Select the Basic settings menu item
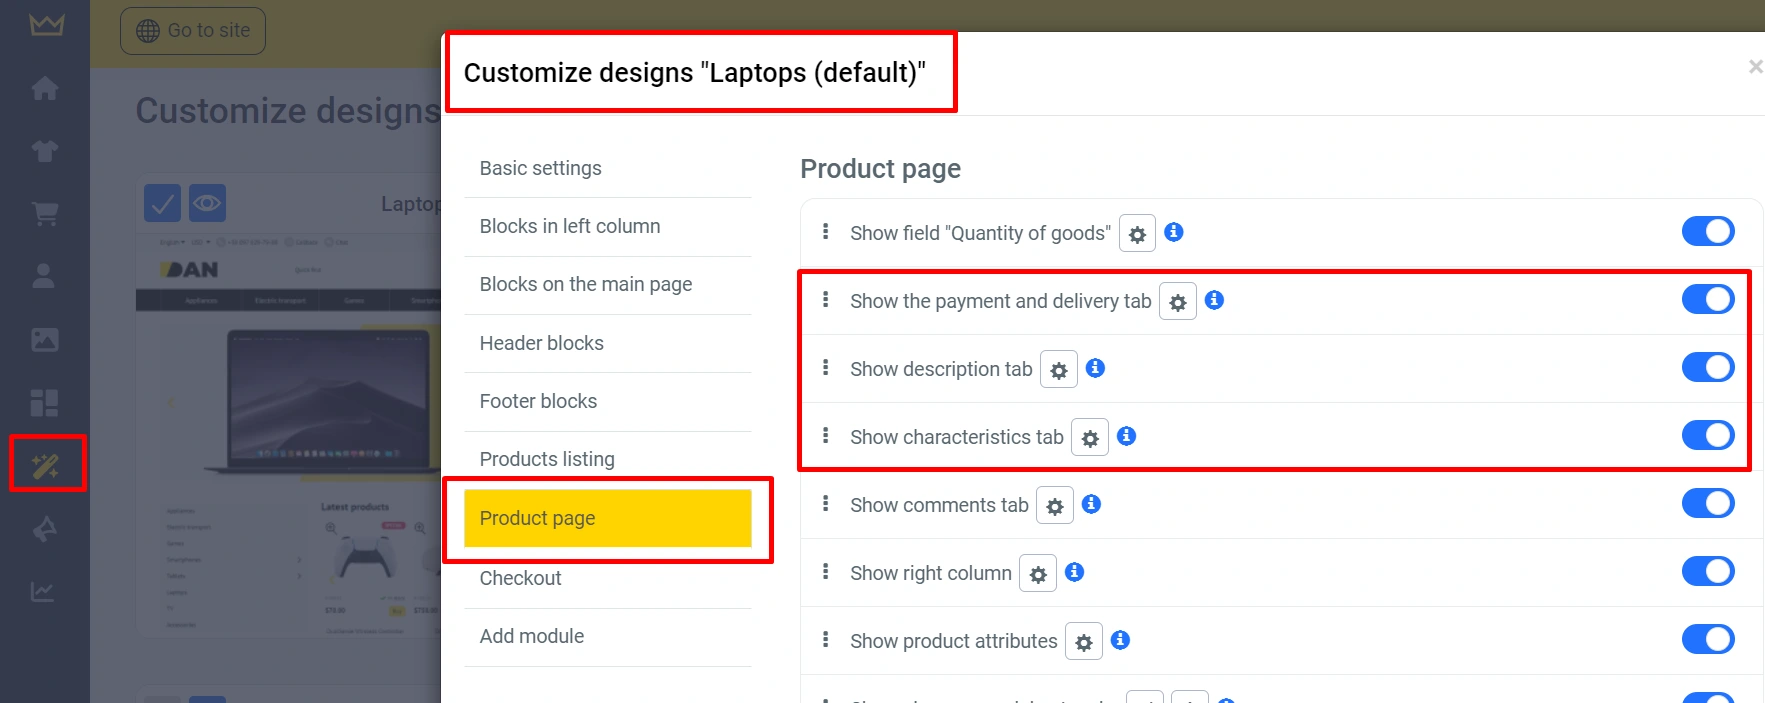The height and width of the screenshot is (703, 1765). pos(541,168)
